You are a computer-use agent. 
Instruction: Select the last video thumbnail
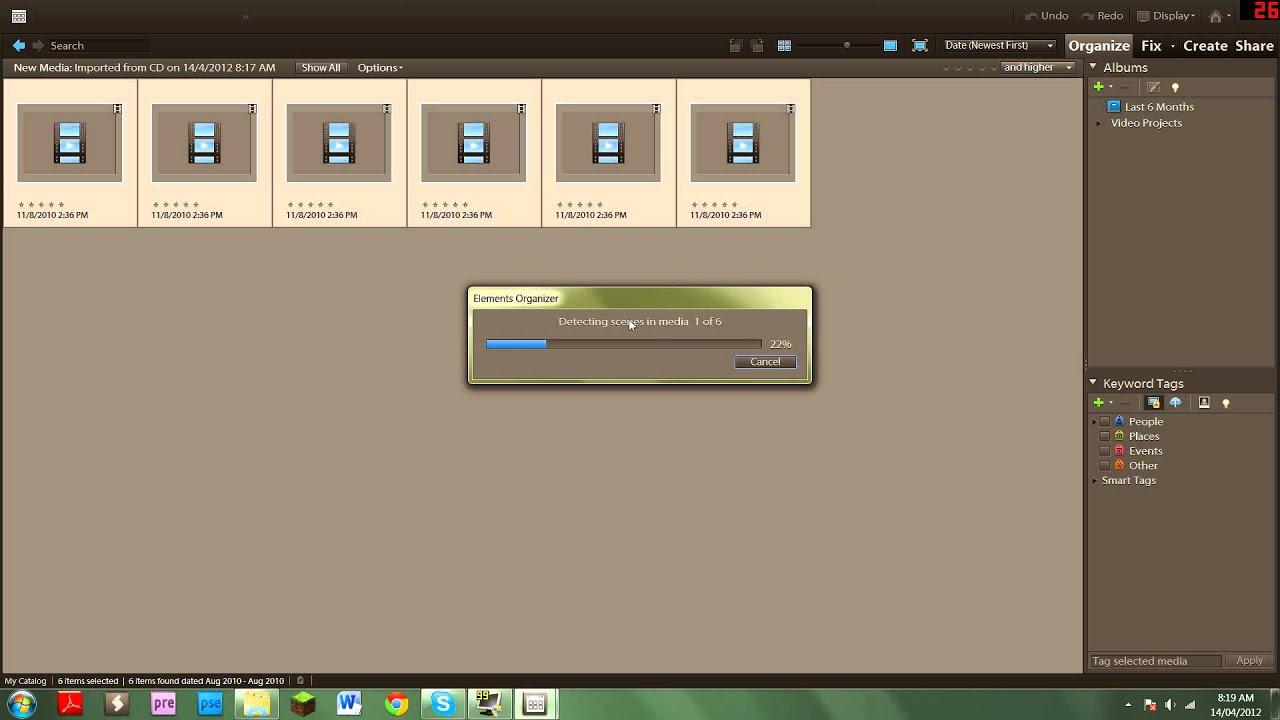point(743,143)
